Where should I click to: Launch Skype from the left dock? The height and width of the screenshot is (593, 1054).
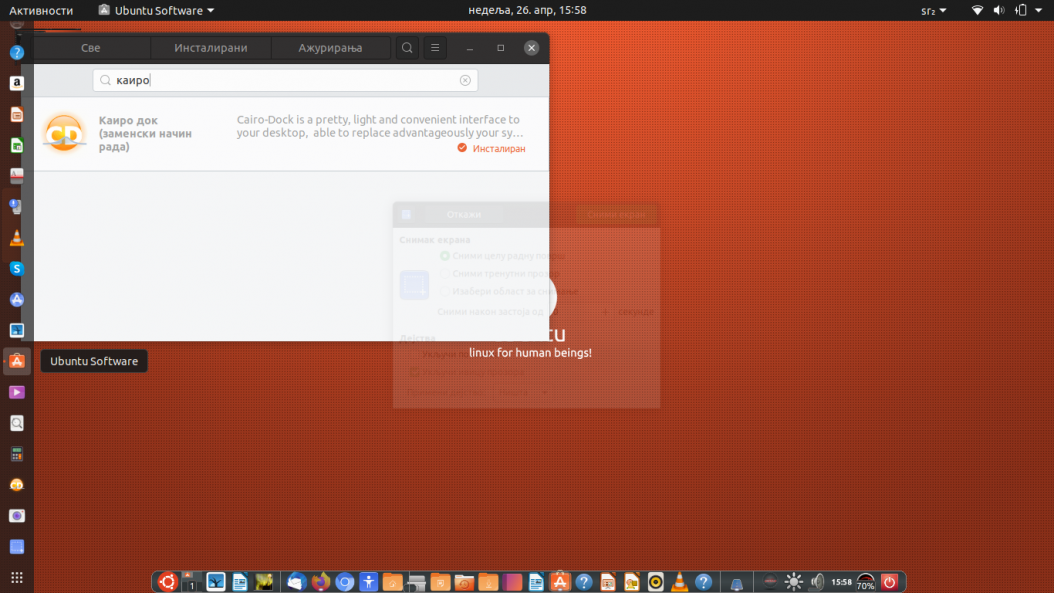point(17,268)
